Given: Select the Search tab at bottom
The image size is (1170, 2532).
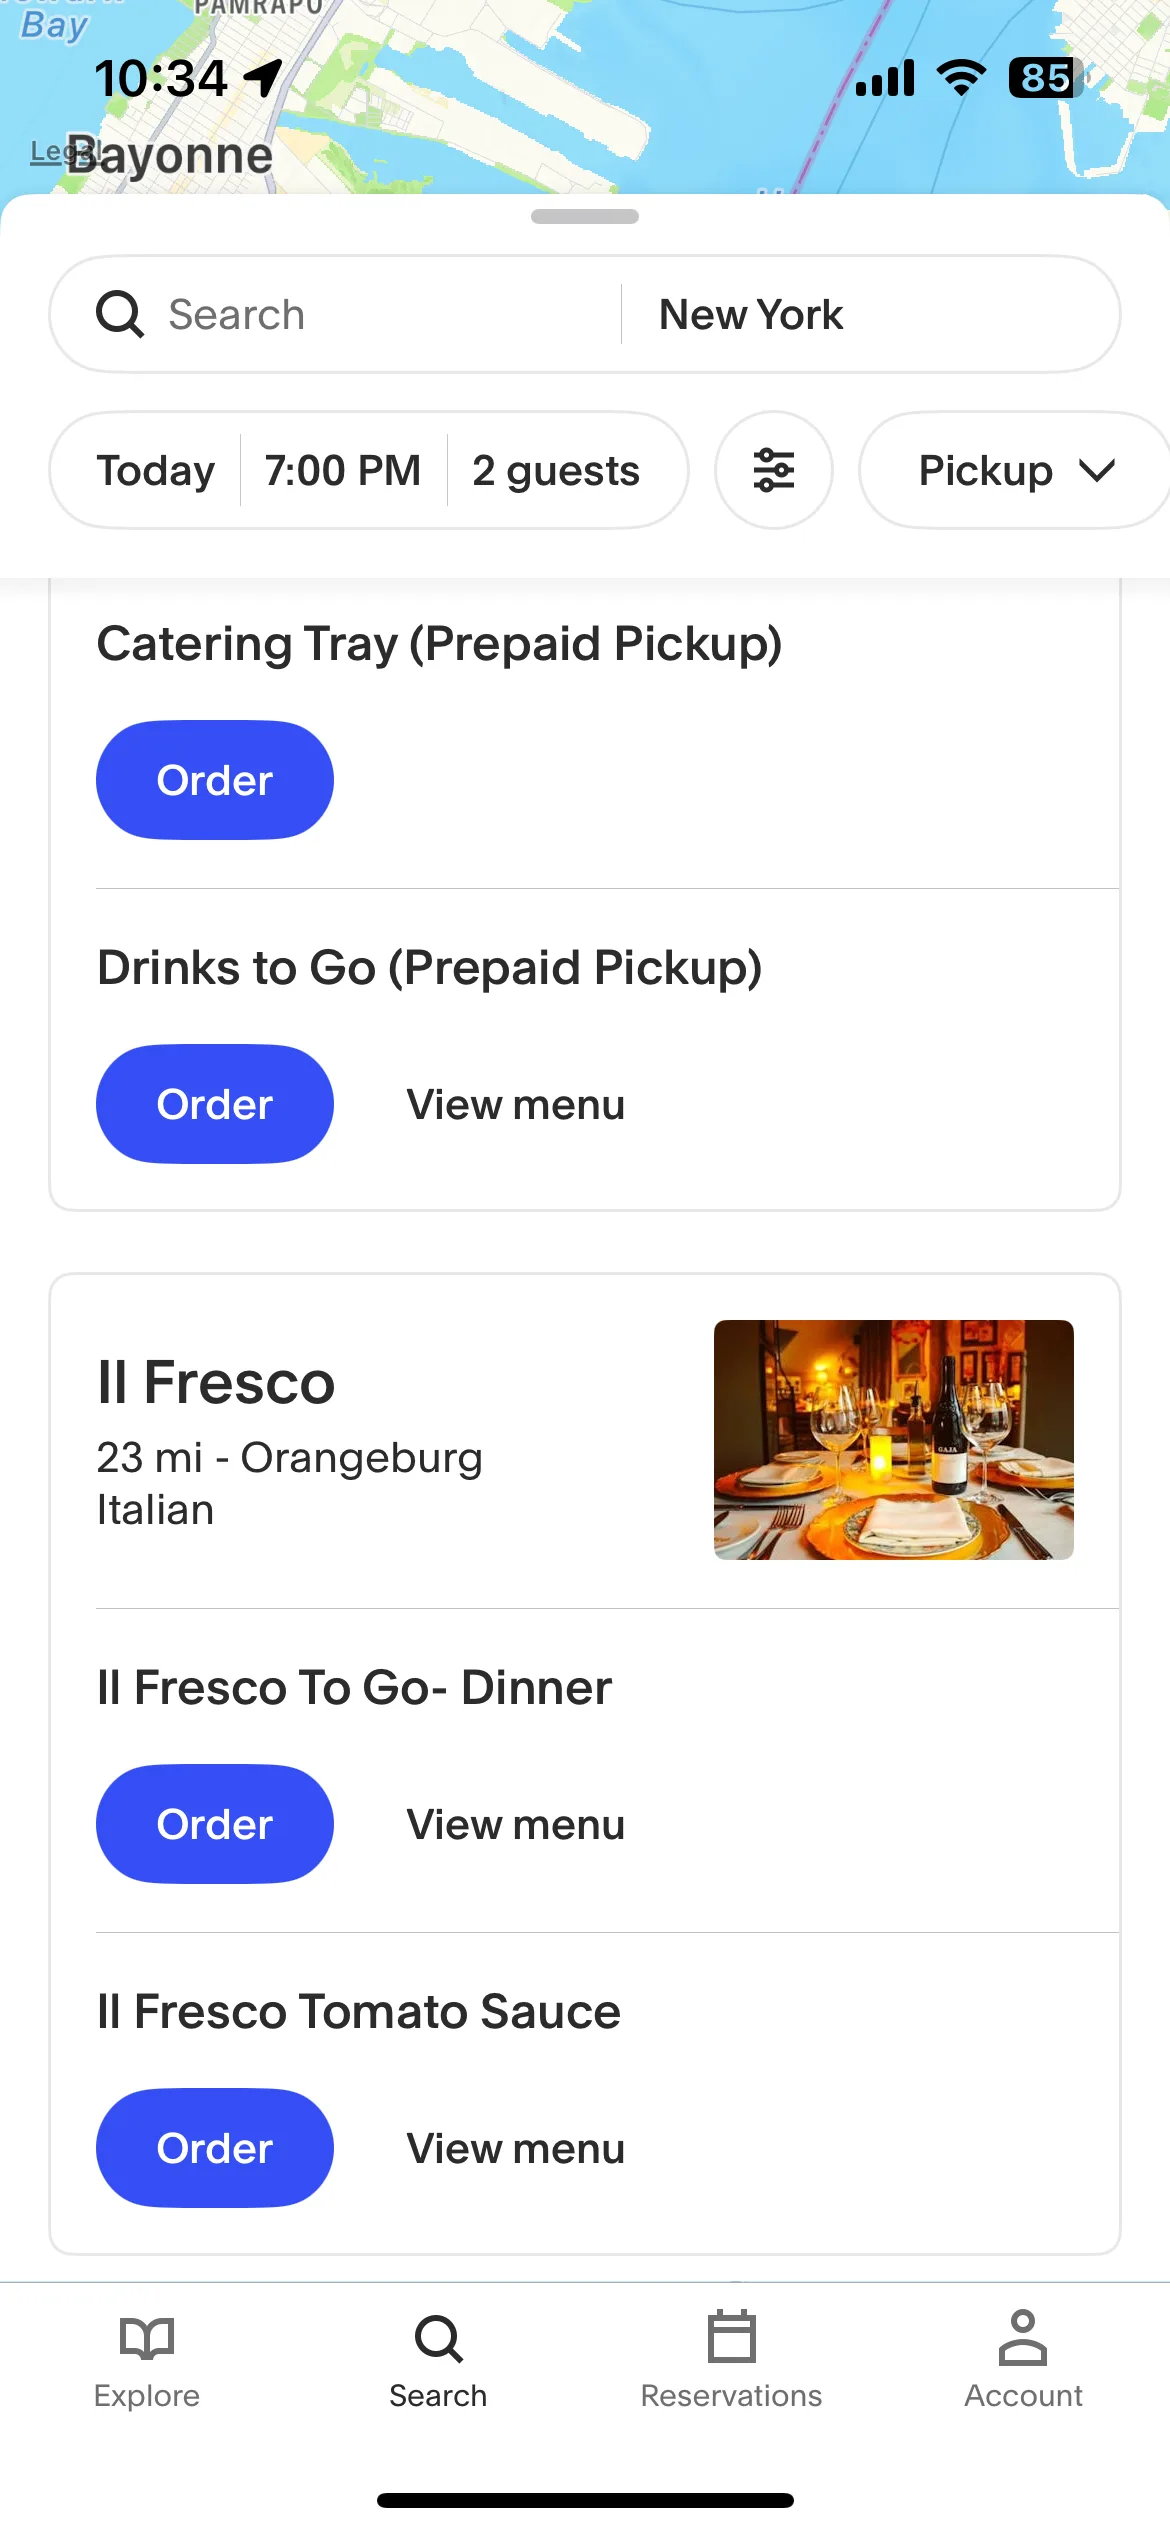Looking at the screenshot, I should (438, 2359).
